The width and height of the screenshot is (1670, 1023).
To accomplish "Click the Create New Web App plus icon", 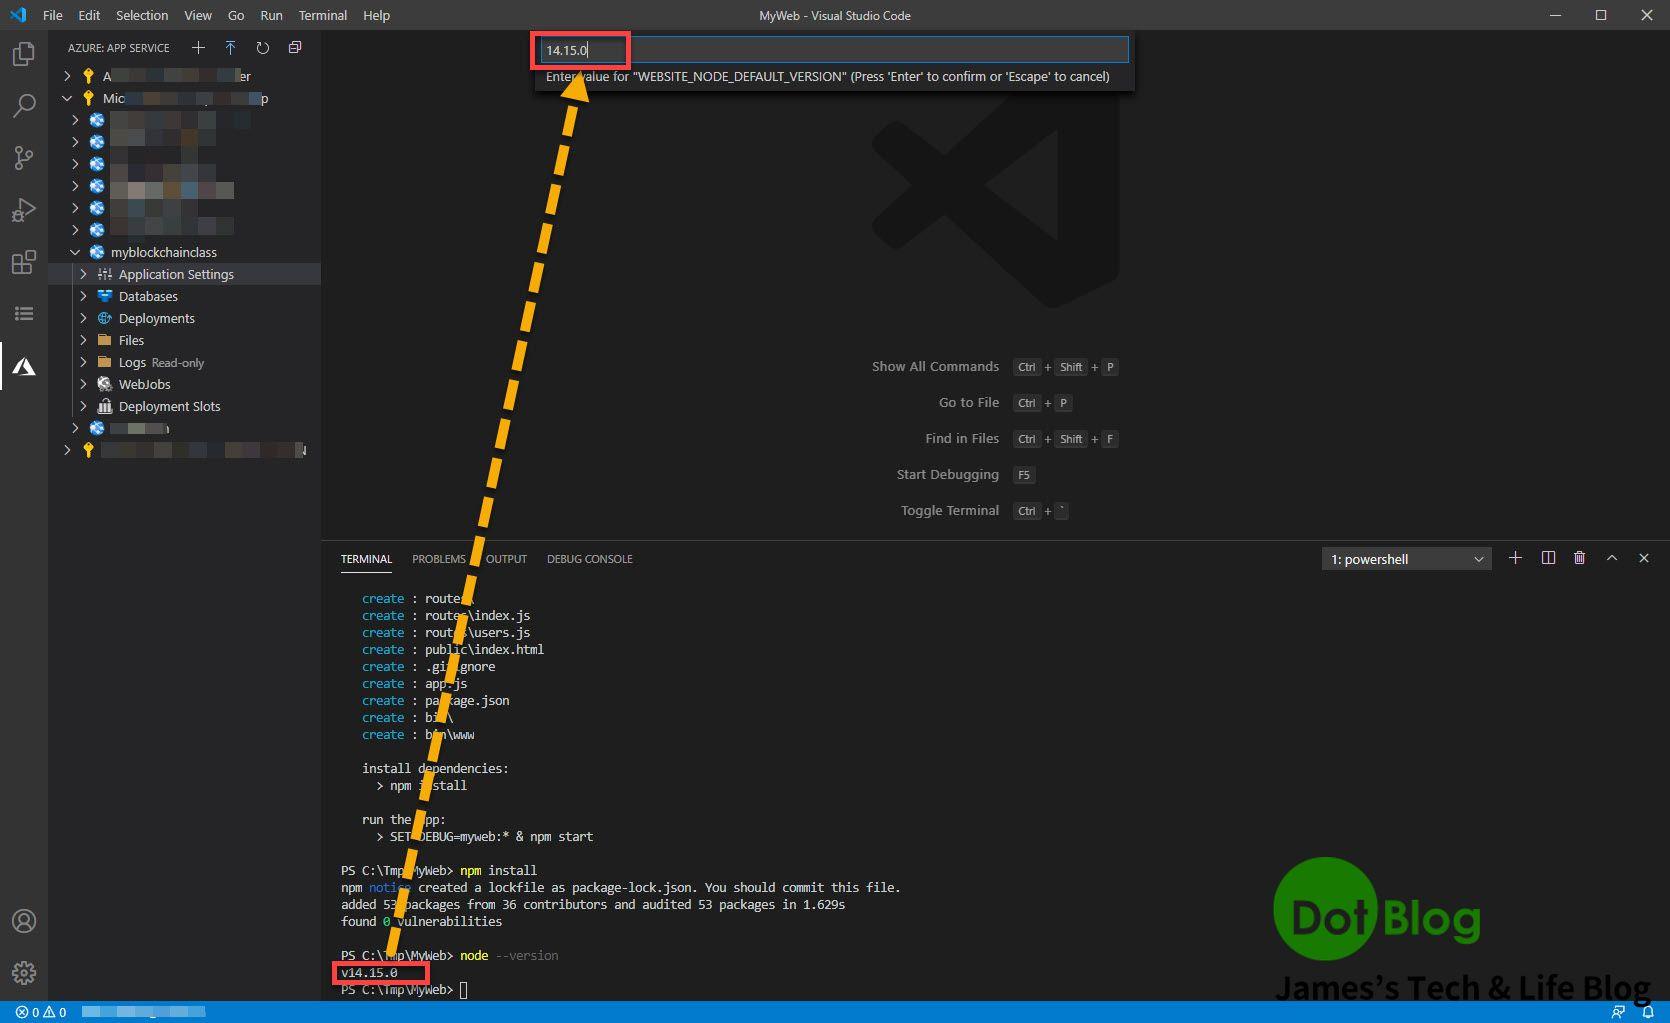I will point(198,48).
